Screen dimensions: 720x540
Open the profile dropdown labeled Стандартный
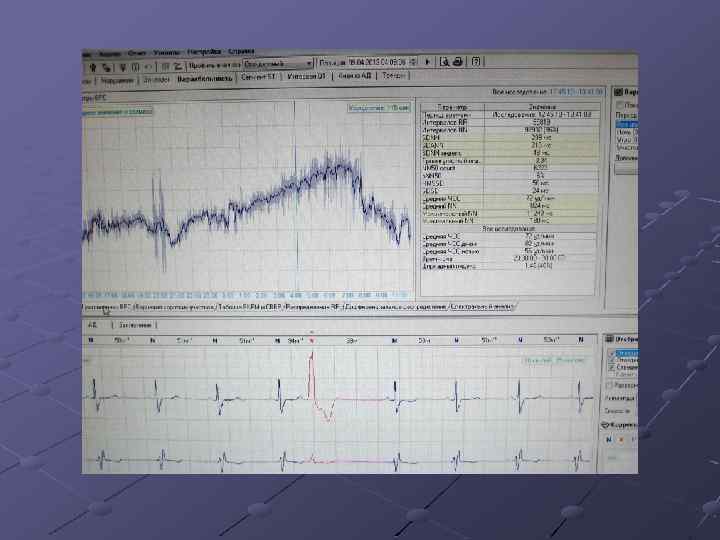pos(278,64)
